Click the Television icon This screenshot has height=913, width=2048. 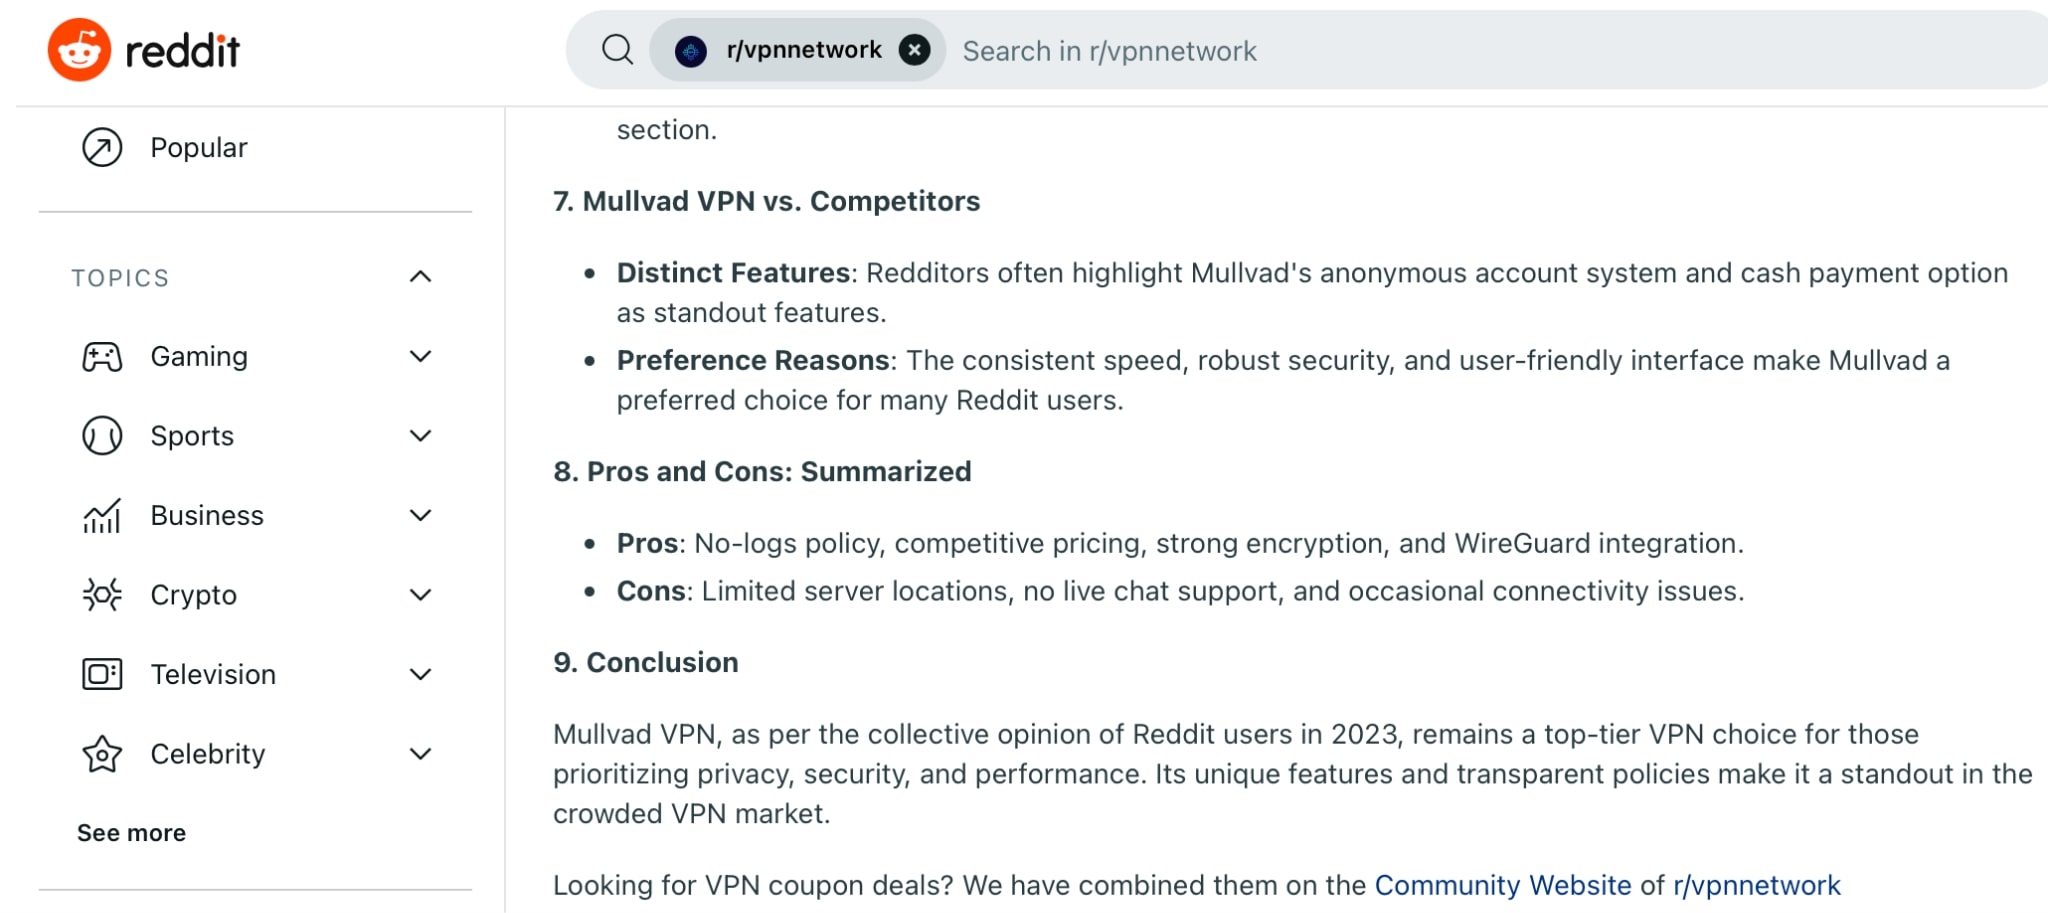102,674
